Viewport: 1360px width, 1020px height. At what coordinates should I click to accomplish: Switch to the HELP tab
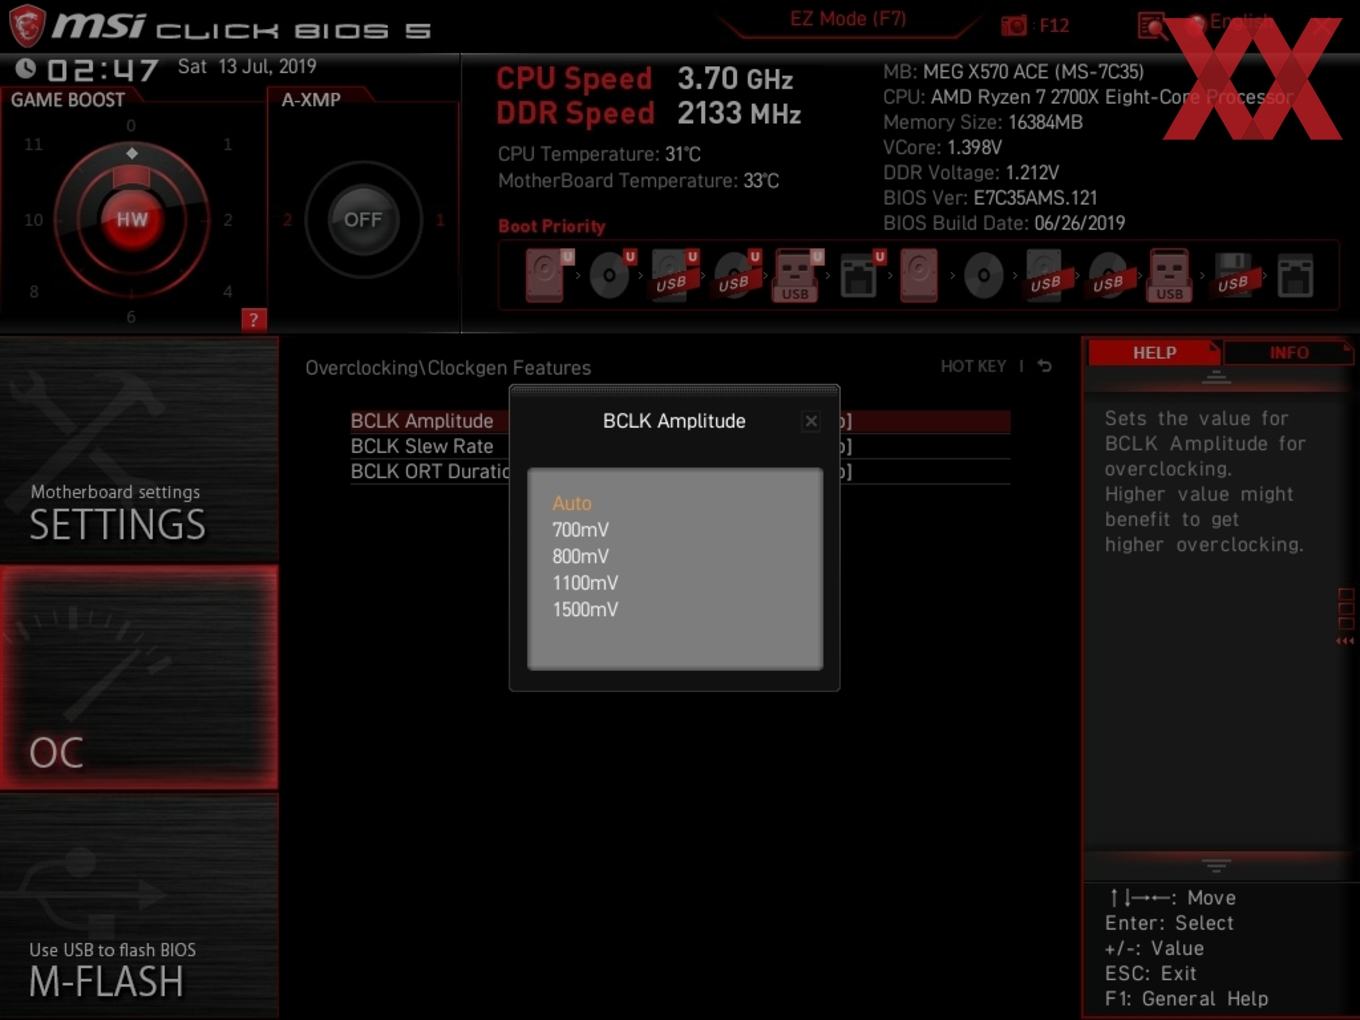coord(1154,352)
